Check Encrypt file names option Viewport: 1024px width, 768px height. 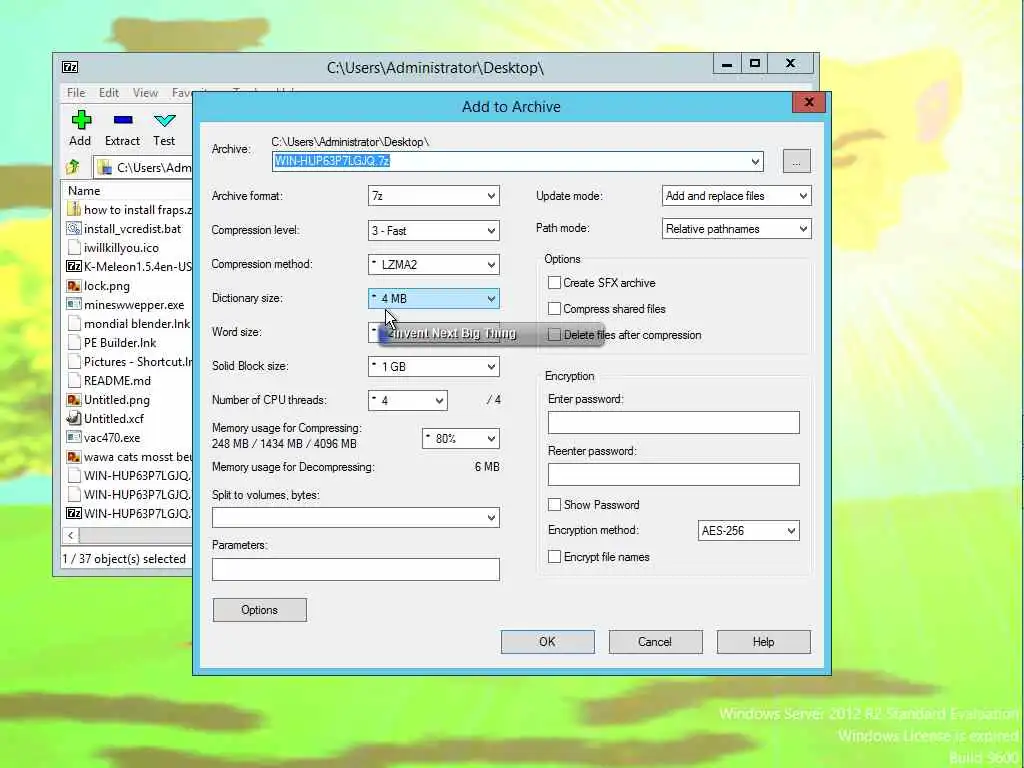pos(554,557)
